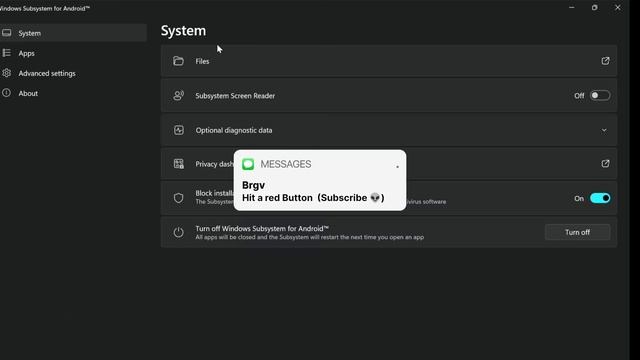Click the Optional diagnostic data icon
This screenshot has height=360, width=640.
(x=179, y=130)
